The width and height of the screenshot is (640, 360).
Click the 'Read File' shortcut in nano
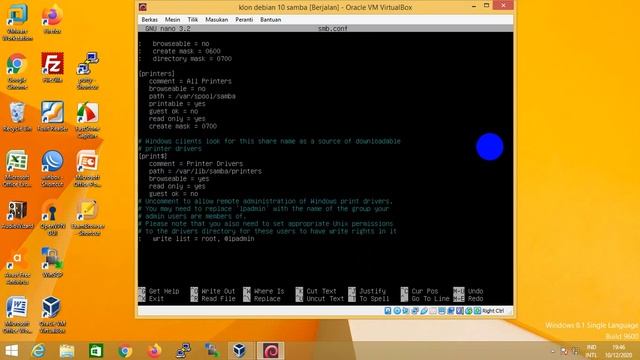pos(213,299)
